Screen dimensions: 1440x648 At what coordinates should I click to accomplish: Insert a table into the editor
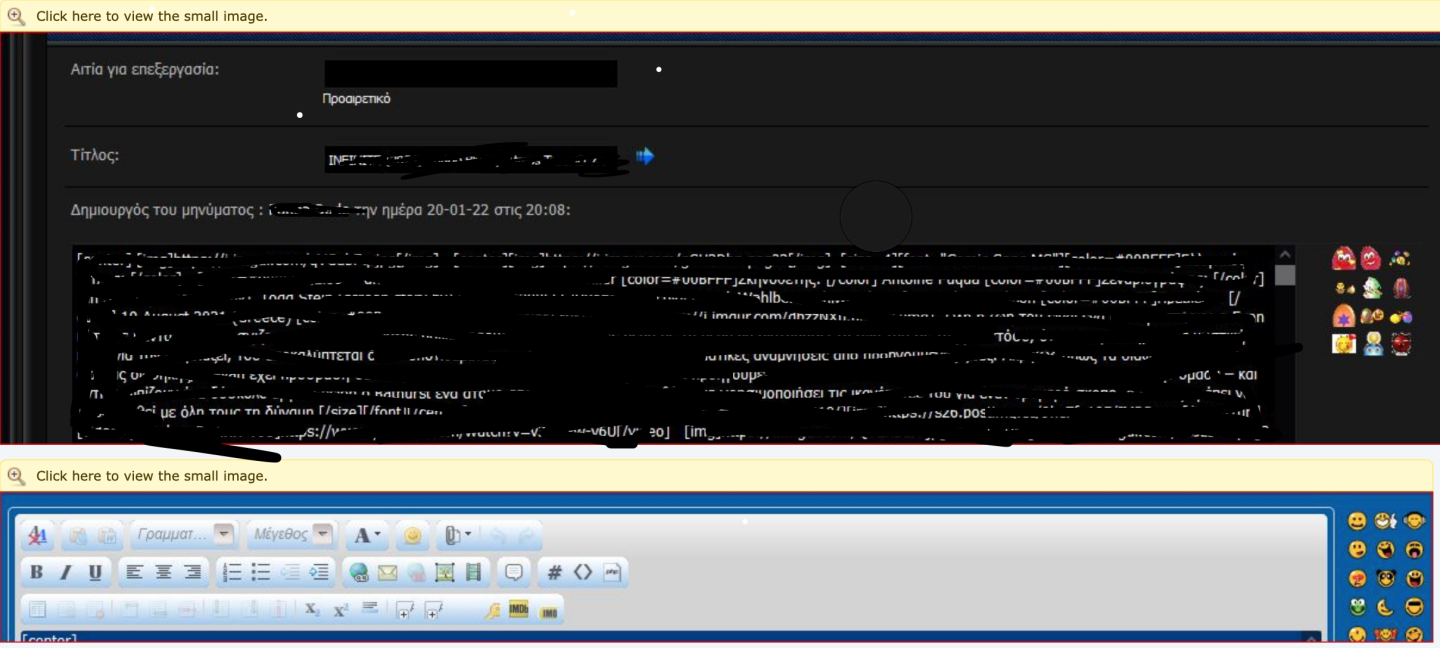(37, 610)
